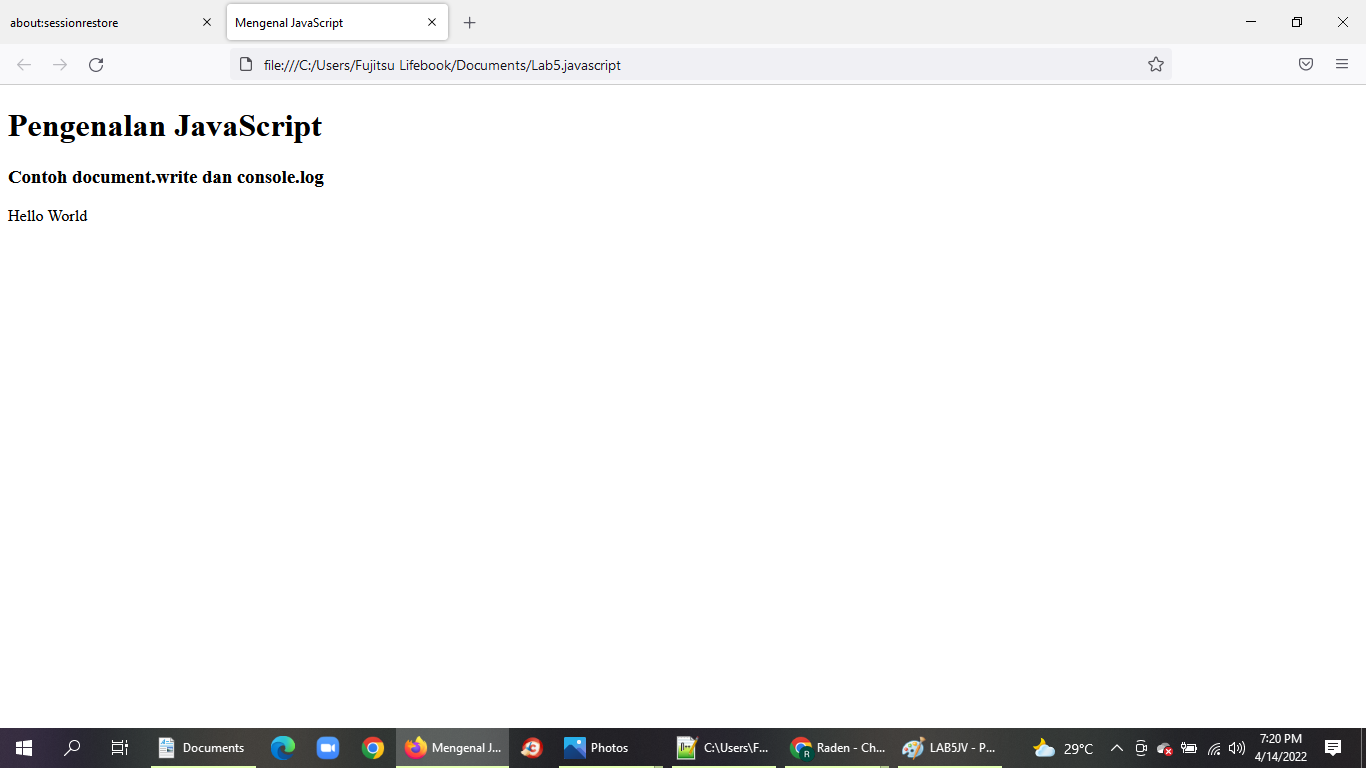Image resolution: width=1366 pixels, height=768 pixels.
Task: Click the Contoh document.write dan console.log subheading
Action: pos(166,177)
